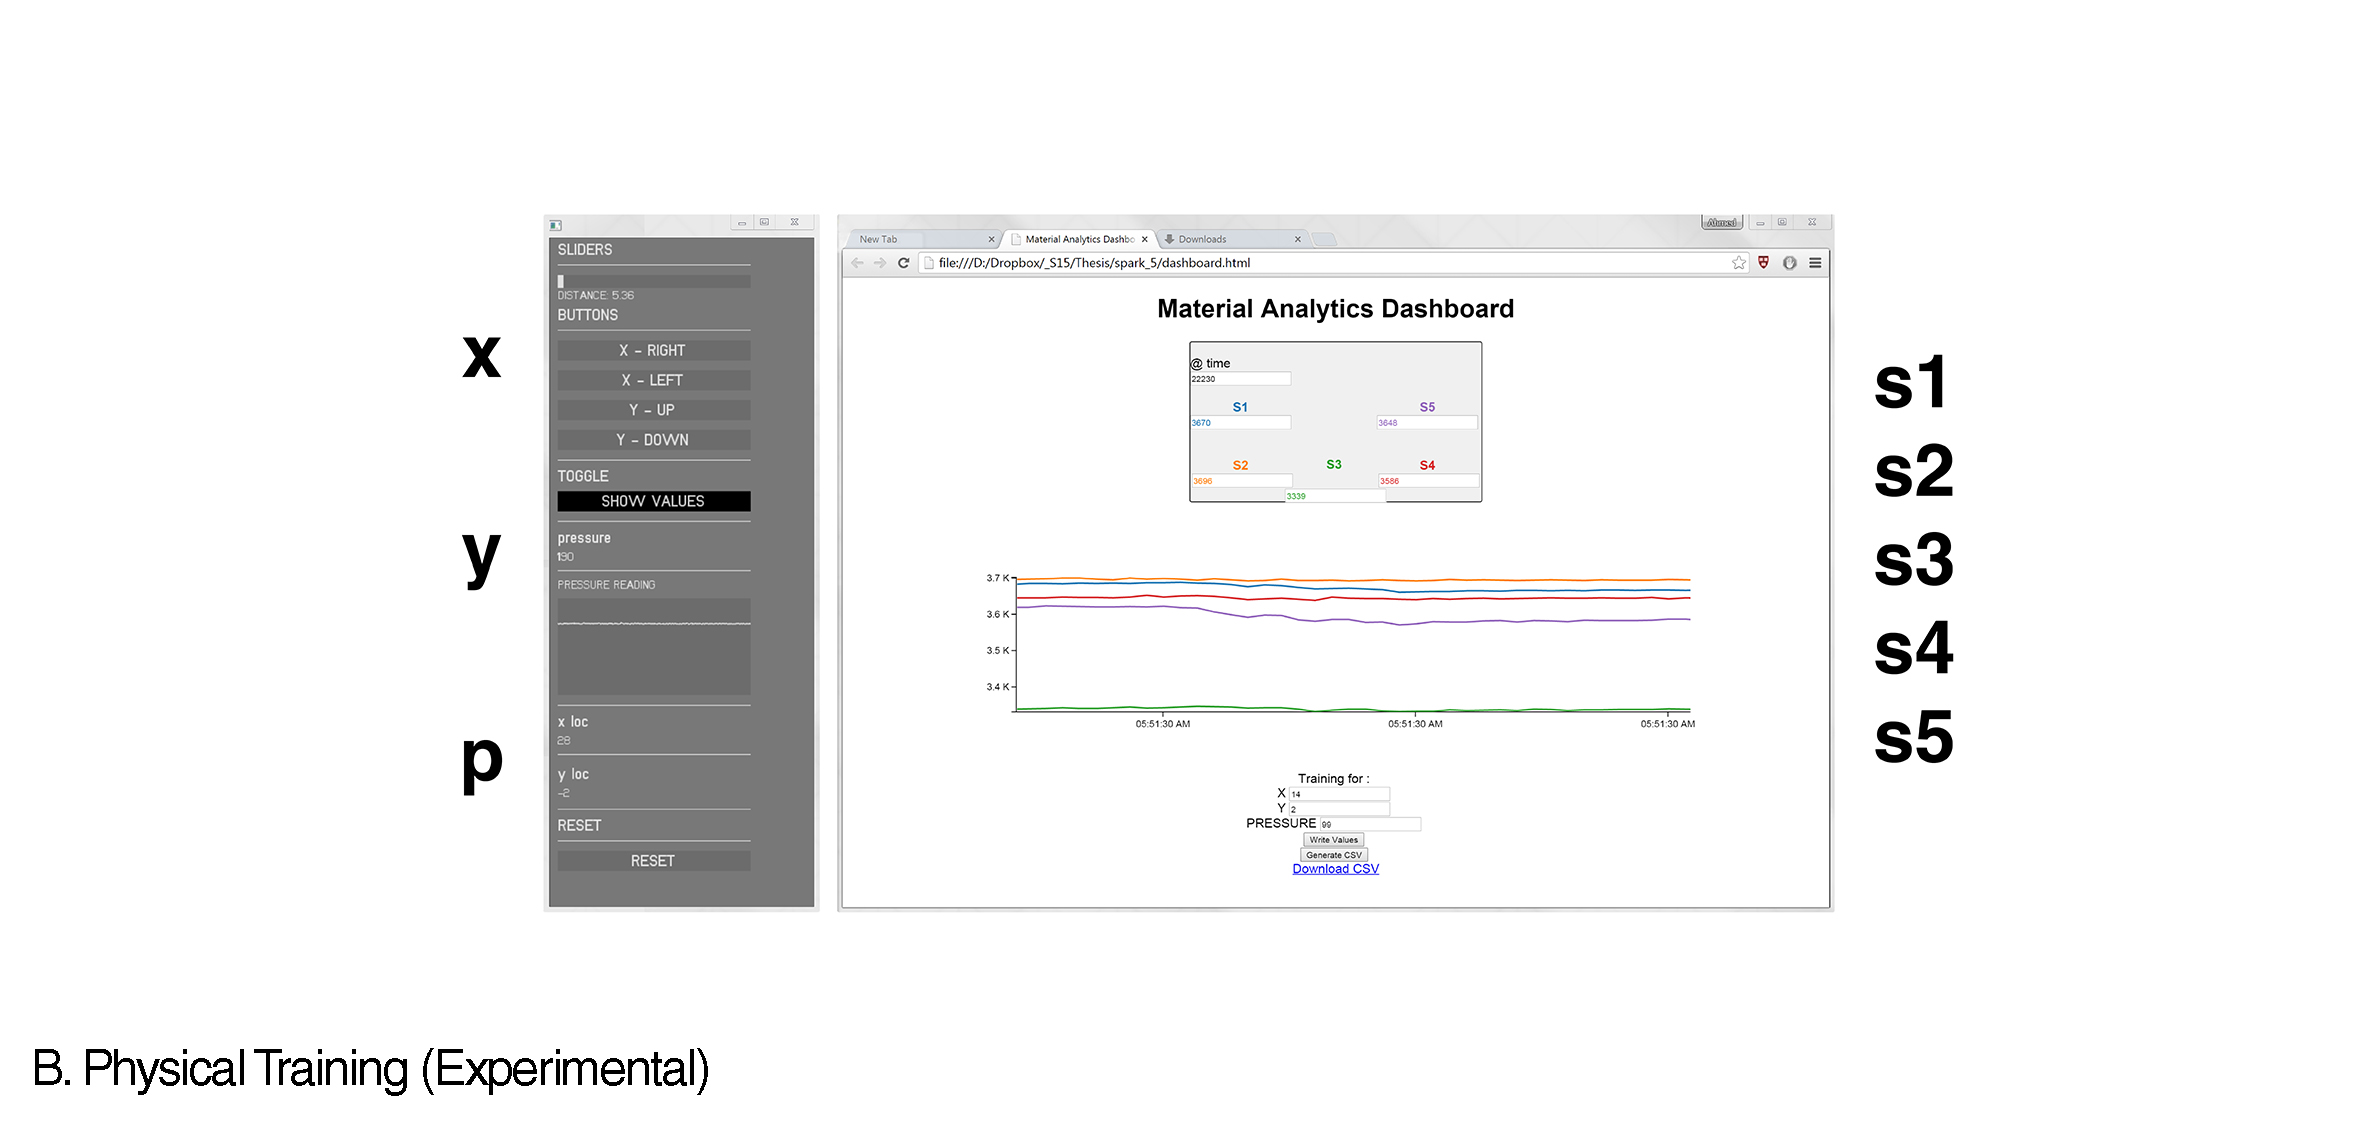Click the browser reload page icon
This screenshot has height=1123, width=2375.
coord(903,263)
